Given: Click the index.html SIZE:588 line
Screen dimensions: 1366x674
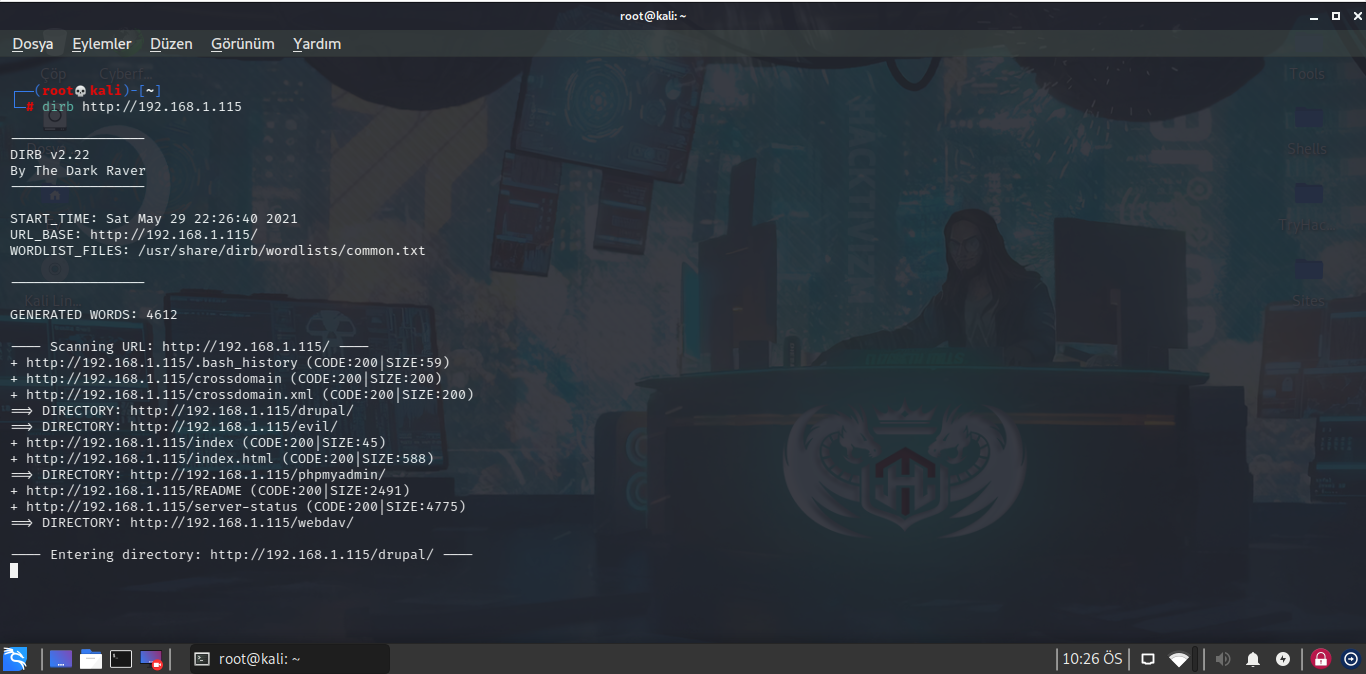Looking at the screenshot, I should click(x=222, y=459).
